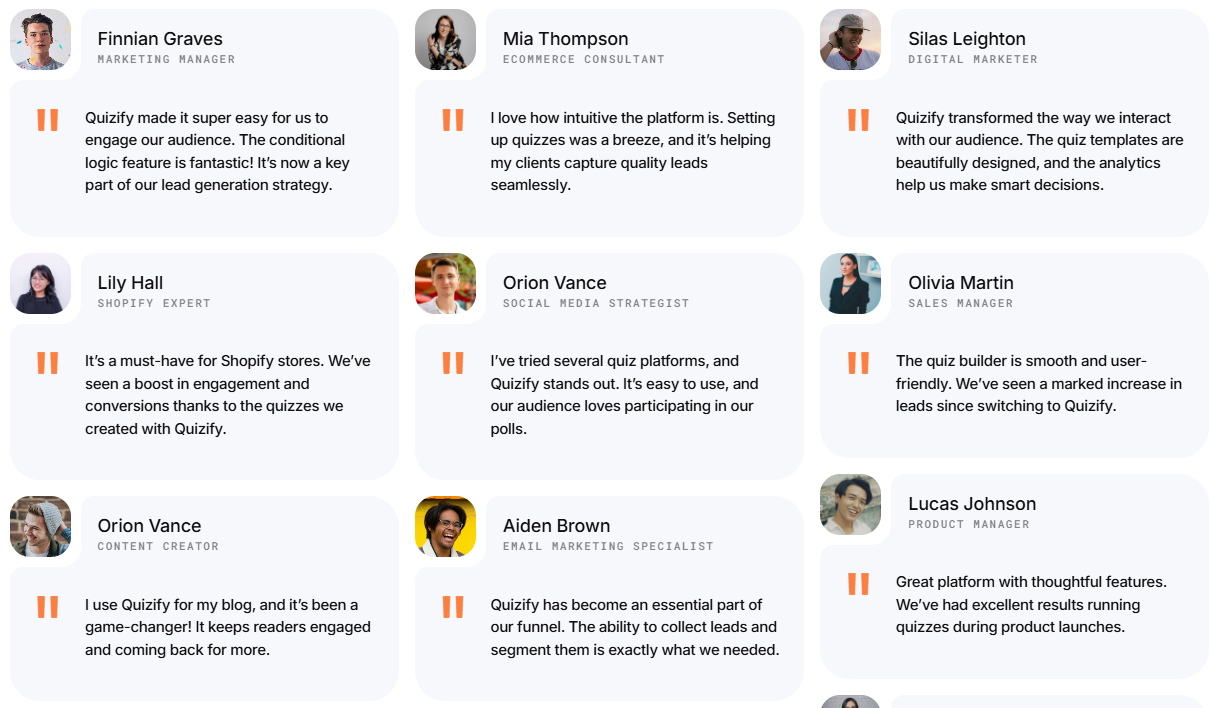Viewport: 1214px width, 708px height.
Task: Click the name Silas Leighton
Action: tap(966, 39)
